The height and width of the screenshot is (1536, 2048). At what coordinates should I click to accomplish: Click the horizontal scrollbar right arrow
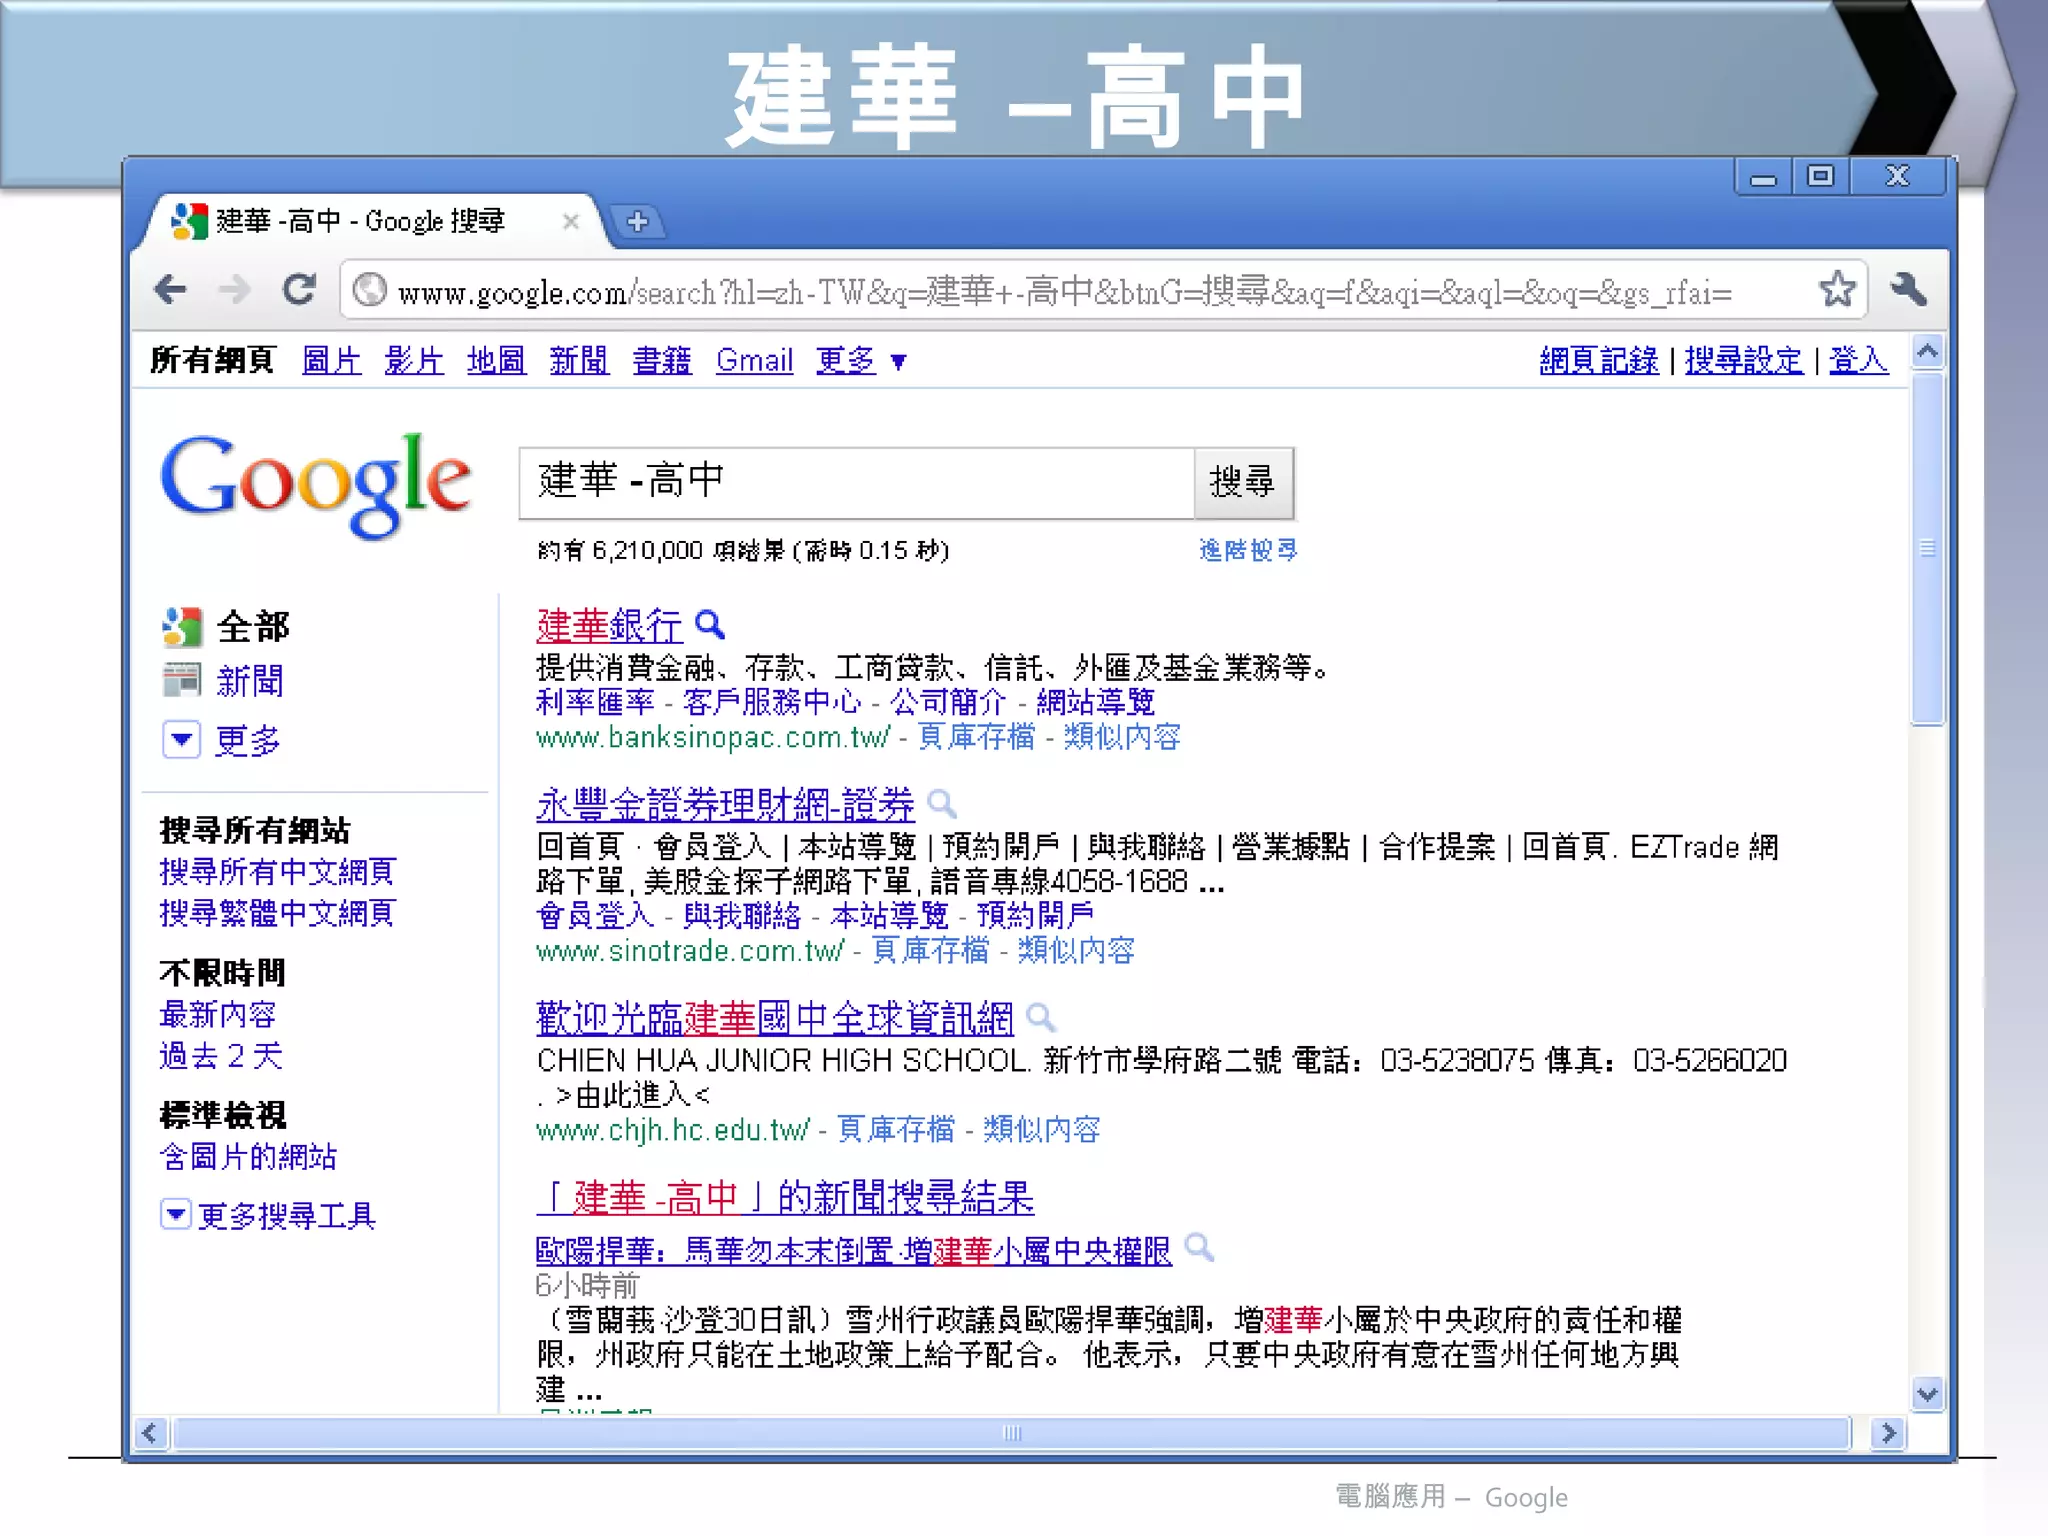coord(1888,1433)
